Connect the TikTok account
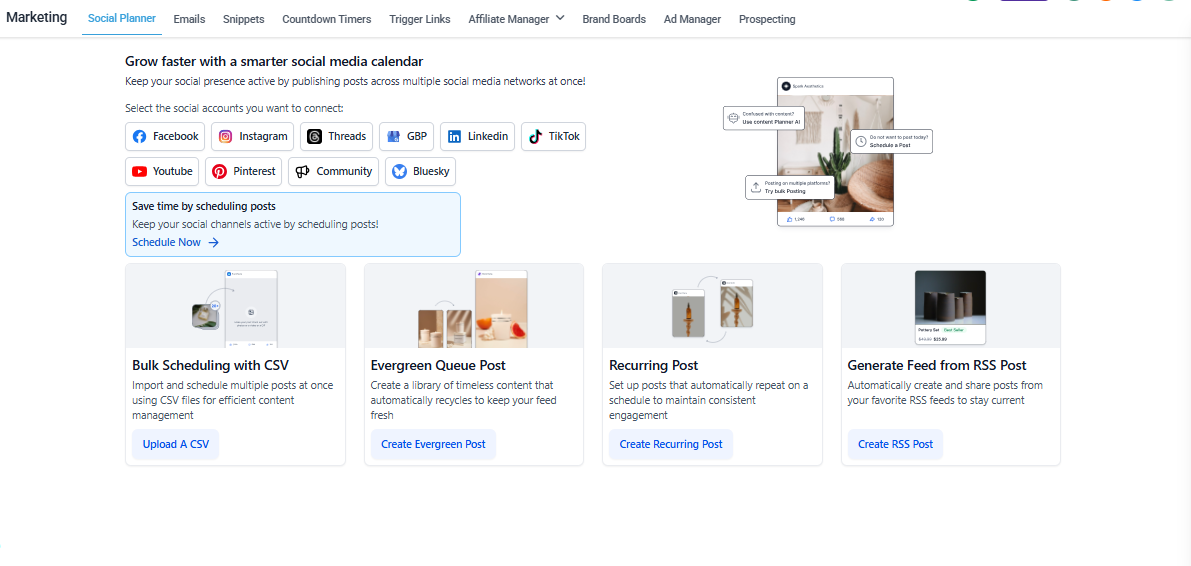The height and width of the screenshot is (566, 1191). tap(554, 137)
